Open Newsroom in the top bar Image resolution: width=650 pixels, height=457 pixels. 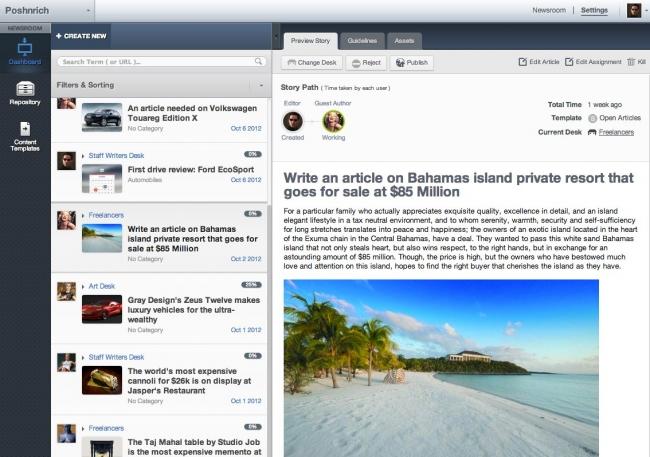pyautogui.click(x=549, y=10)
